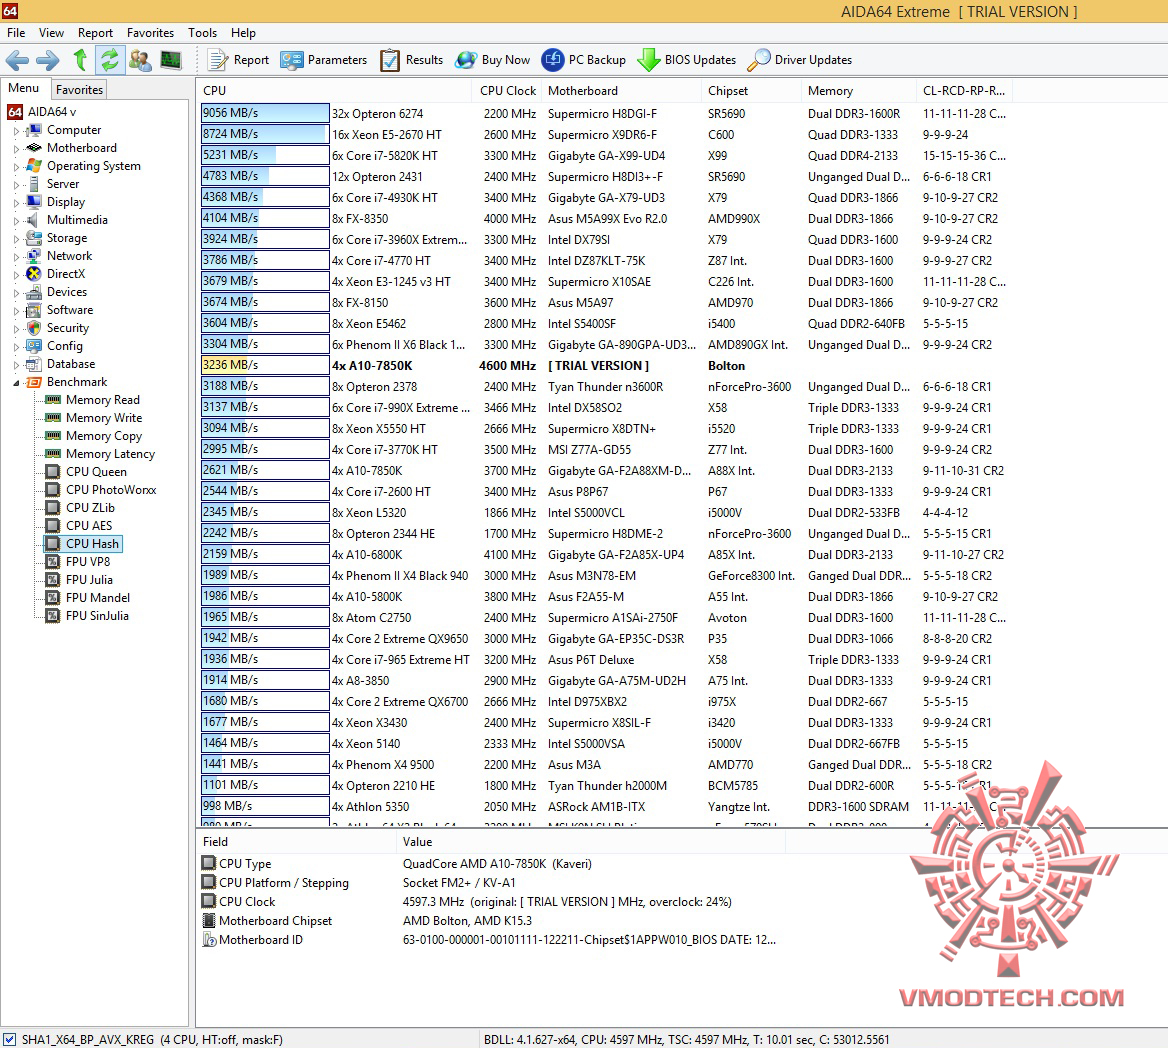Click the green Up arrow icon

[x=80, y=60]
